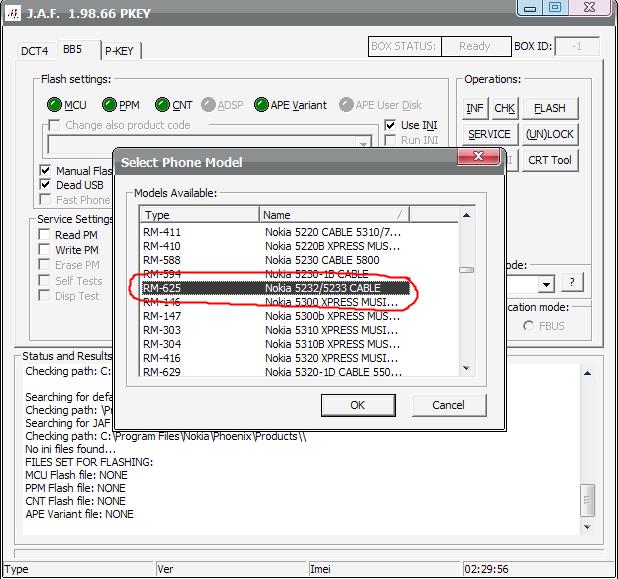
Task: Click the BOX ID field
Action: 577,47
